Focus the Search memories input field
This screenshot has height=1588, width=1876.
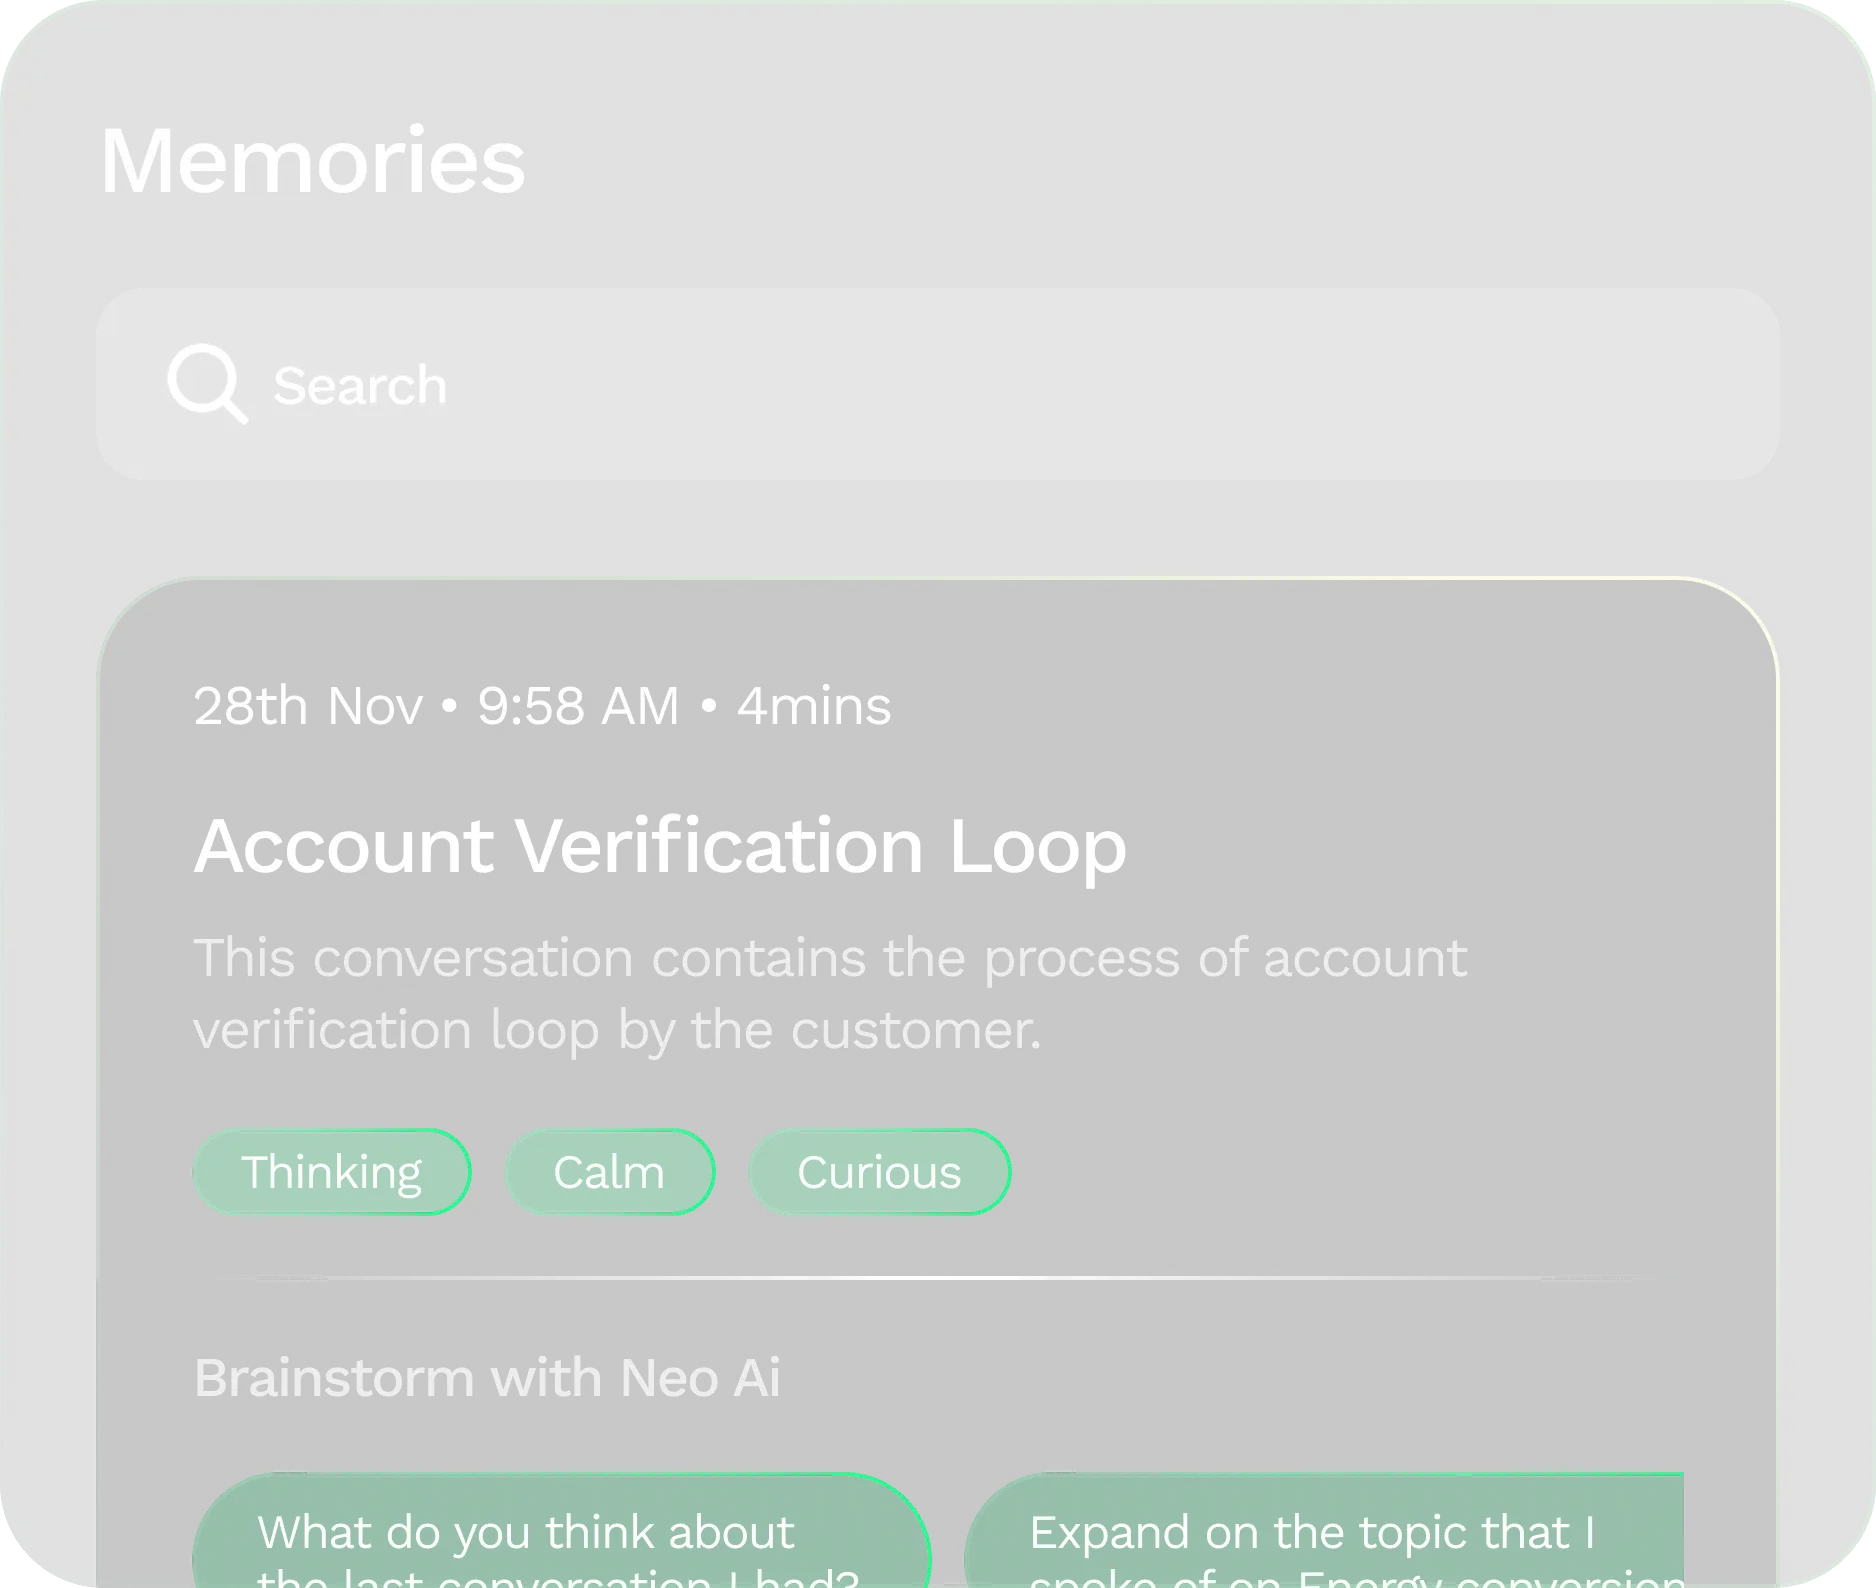coord(936,384)
